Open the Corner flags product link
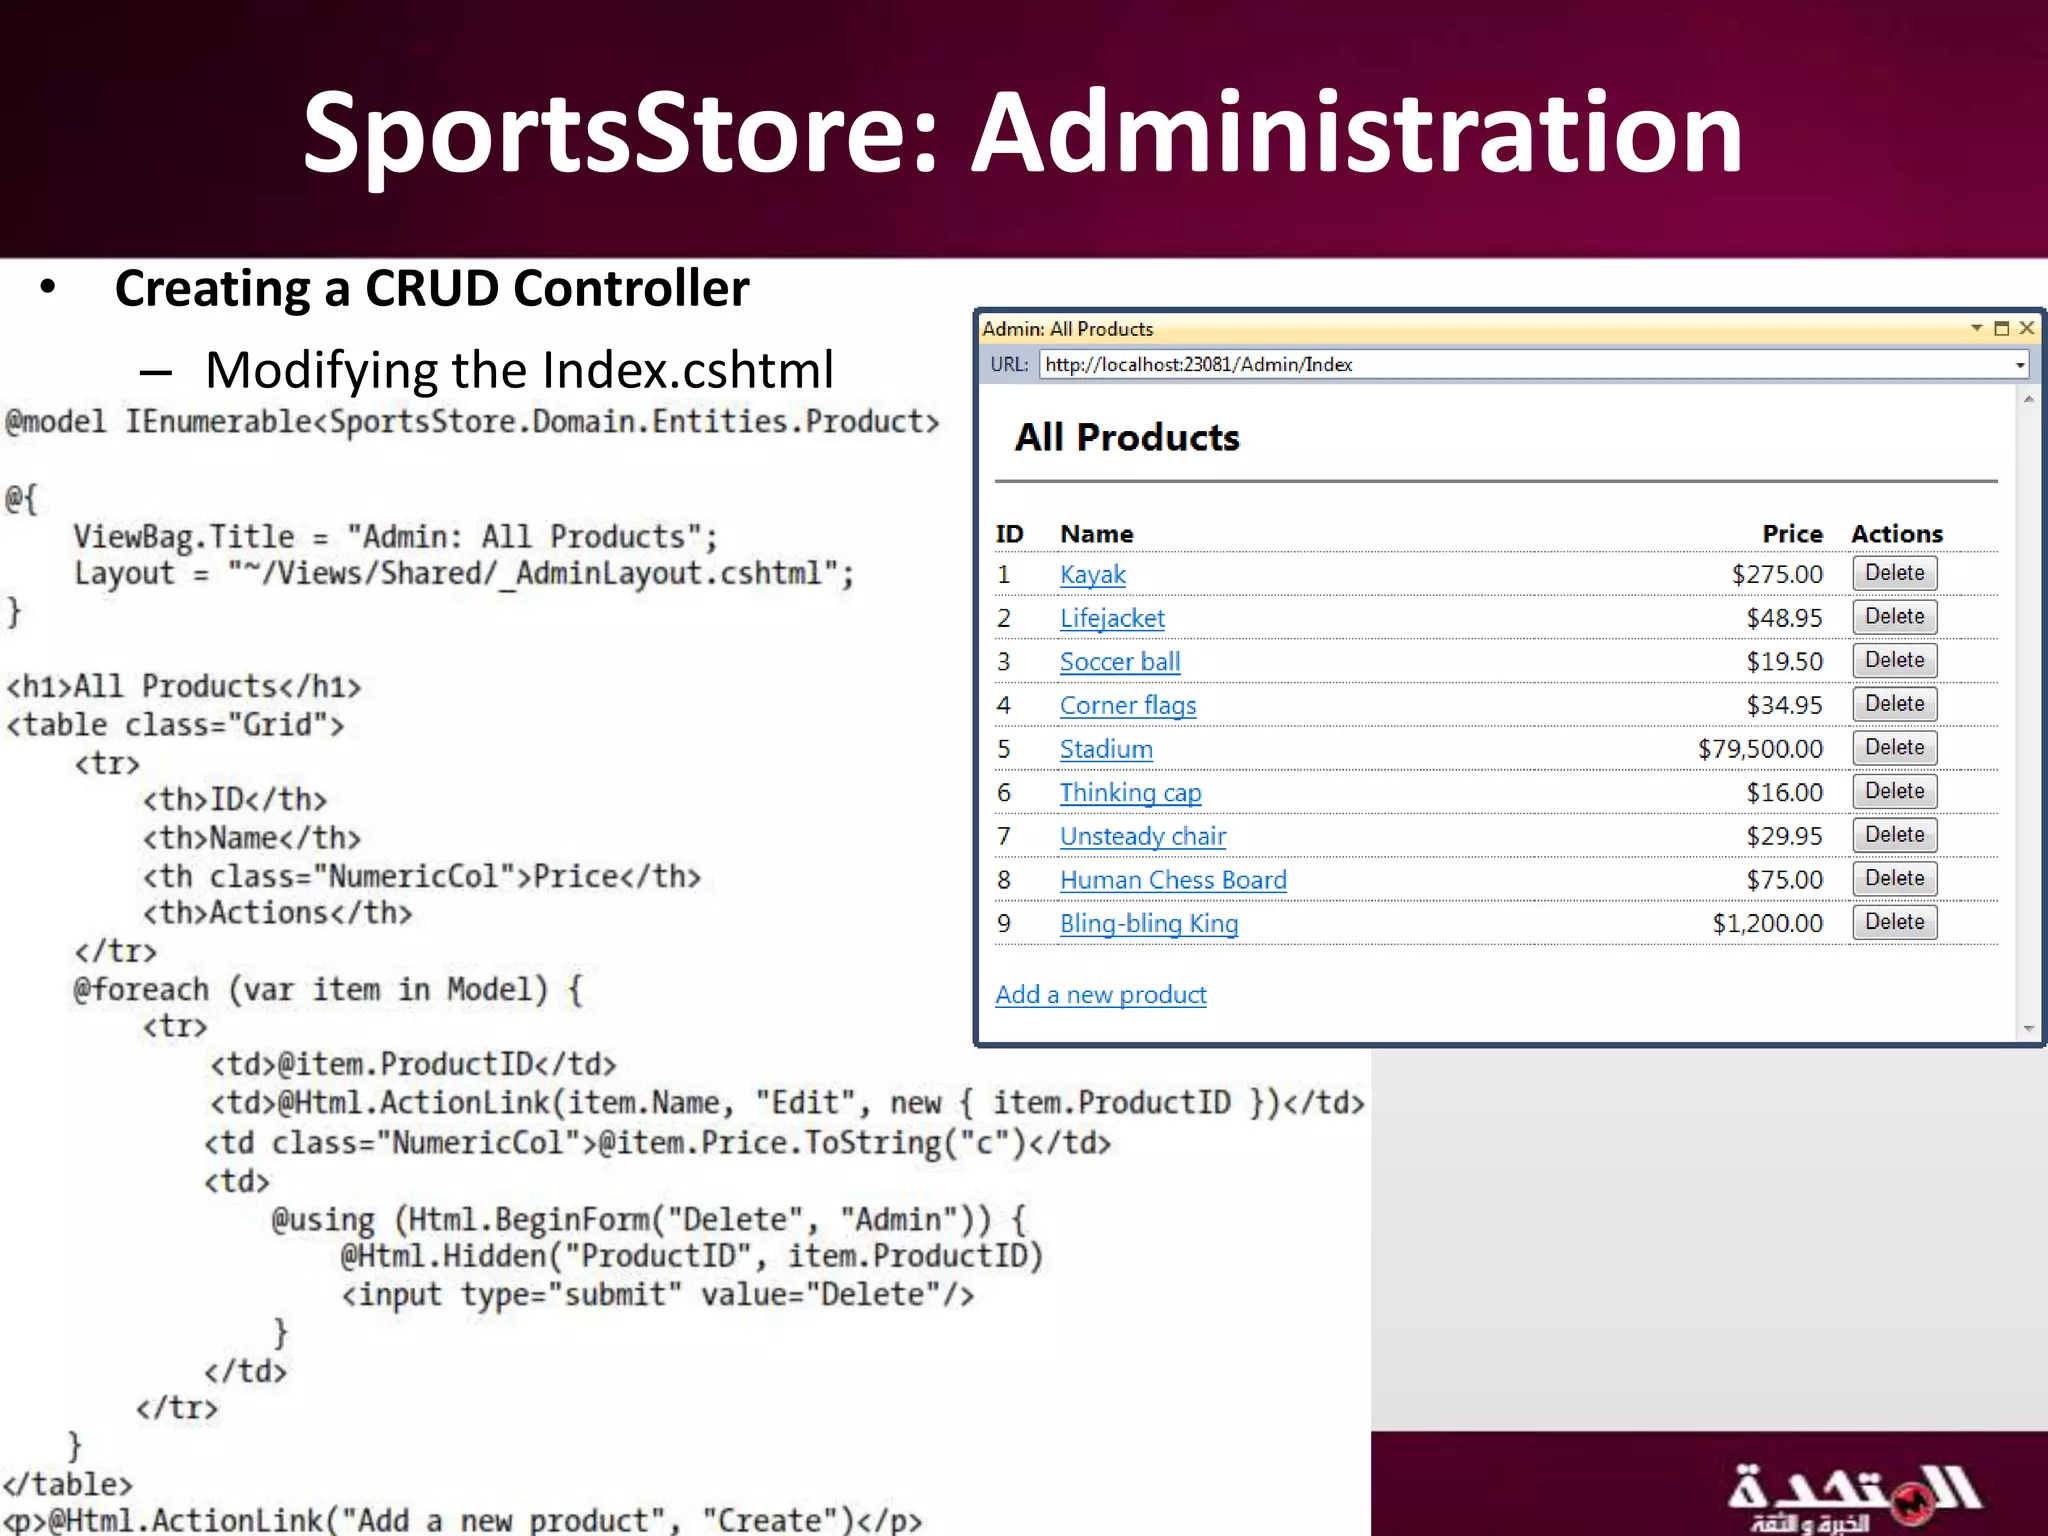This screenshot has width=2048, height=1536. pos(1128,706)
